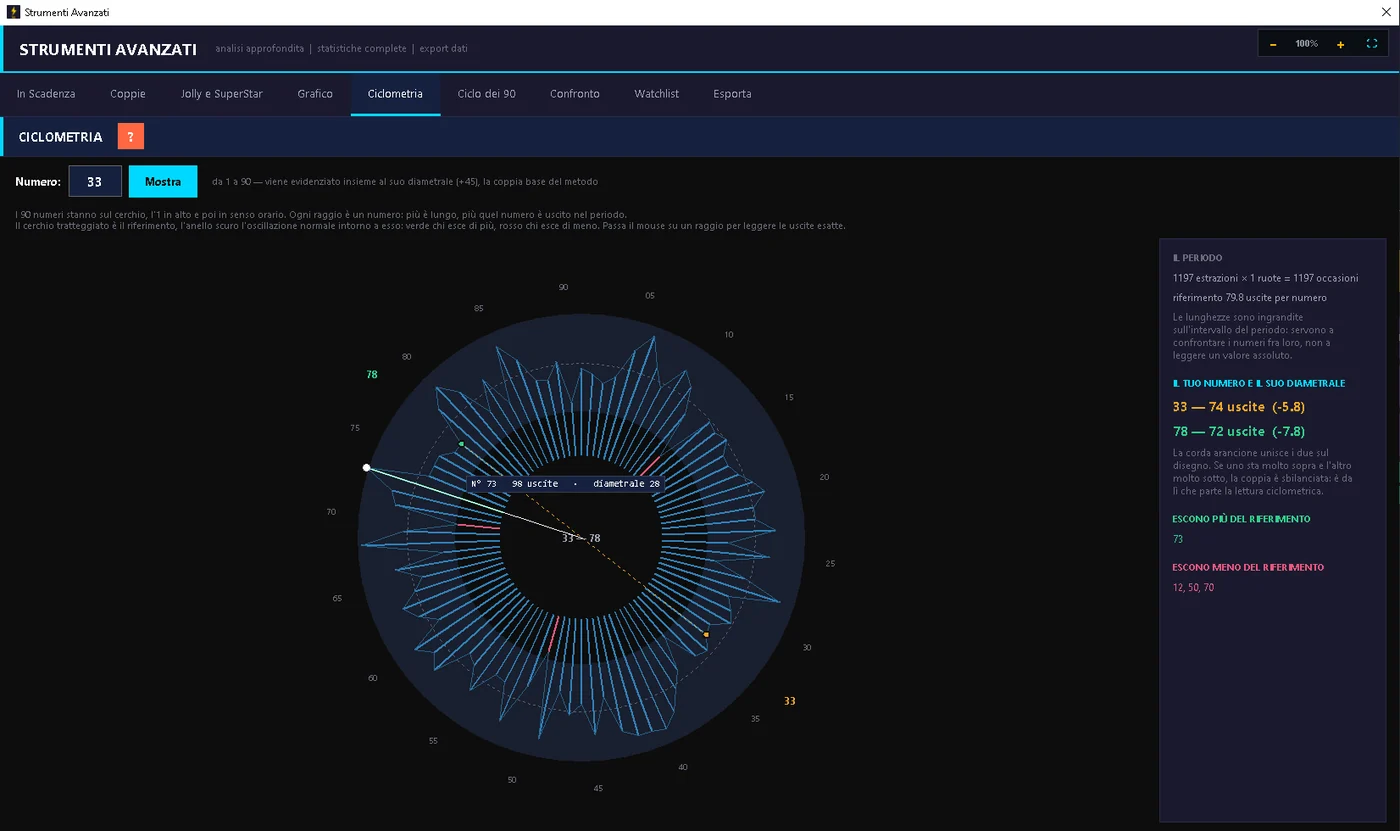Click the white endpoint of ray 73
This screenshot has height=831, width=1400.
coord(367,468)
